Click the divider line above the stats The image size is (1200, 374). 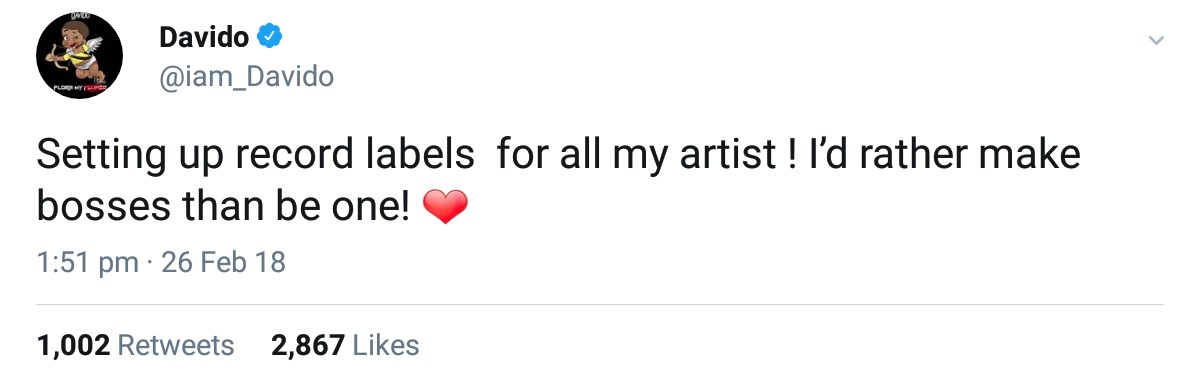(x=600, y=304)
